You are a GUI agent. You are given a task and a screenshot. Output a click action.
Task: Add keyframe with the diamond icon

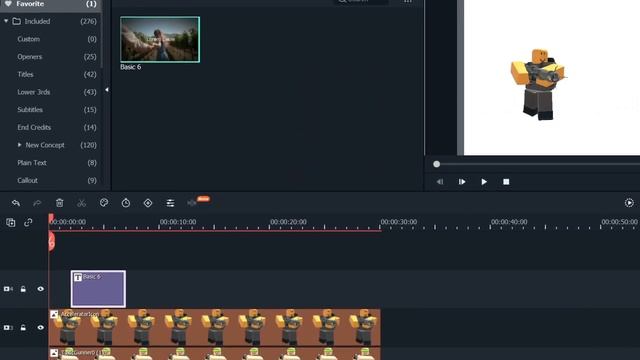pyautogui.click(x=148, y=203)
